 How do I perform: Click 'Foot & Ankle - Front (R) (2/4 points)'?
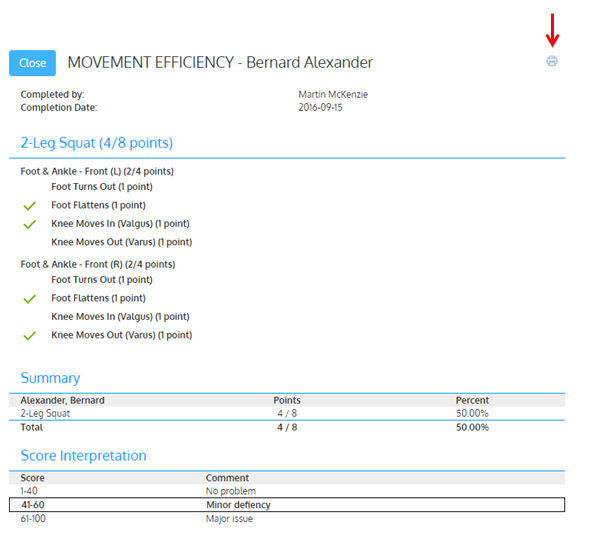(x=98, y=264)
